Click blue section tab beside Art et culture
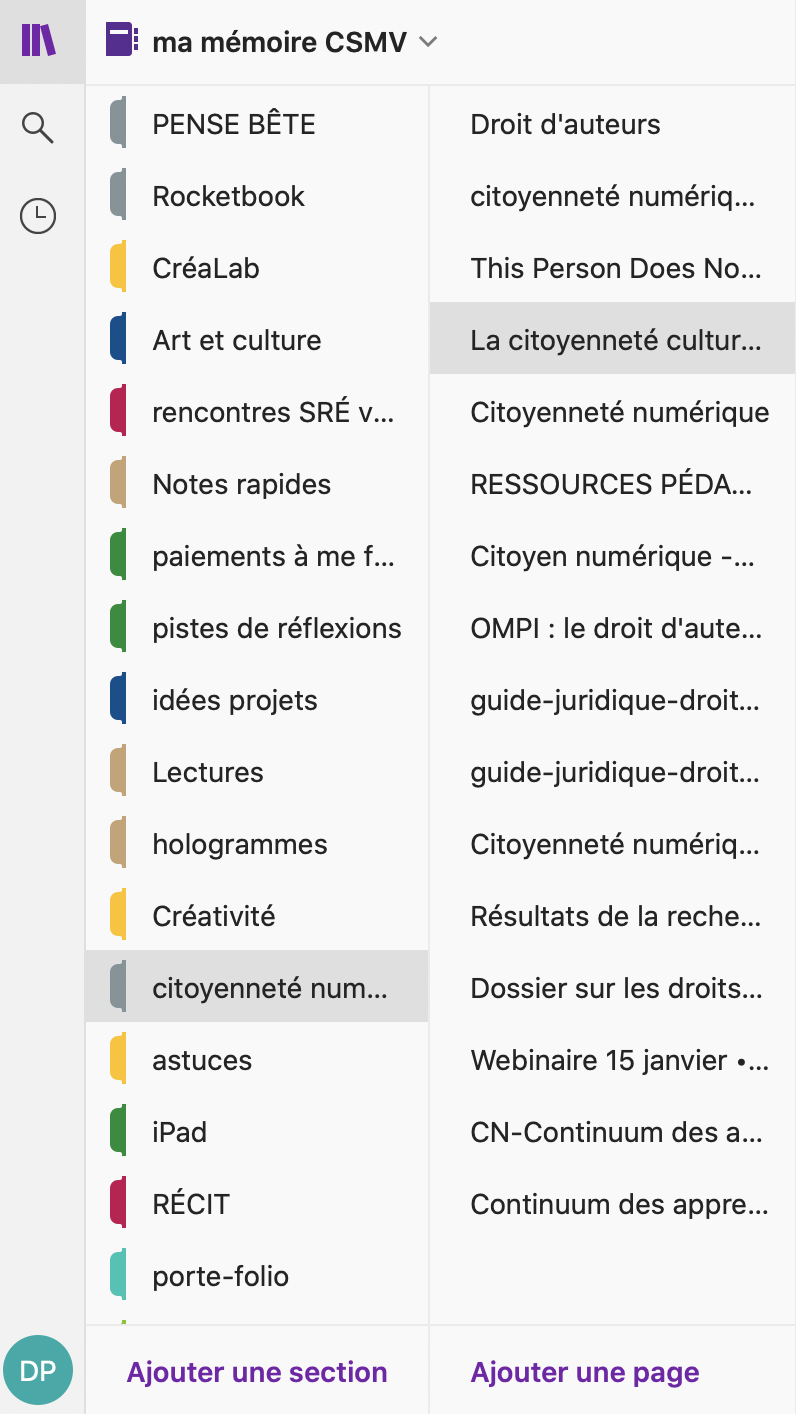The image size is (796, 1414). point(118,340)
